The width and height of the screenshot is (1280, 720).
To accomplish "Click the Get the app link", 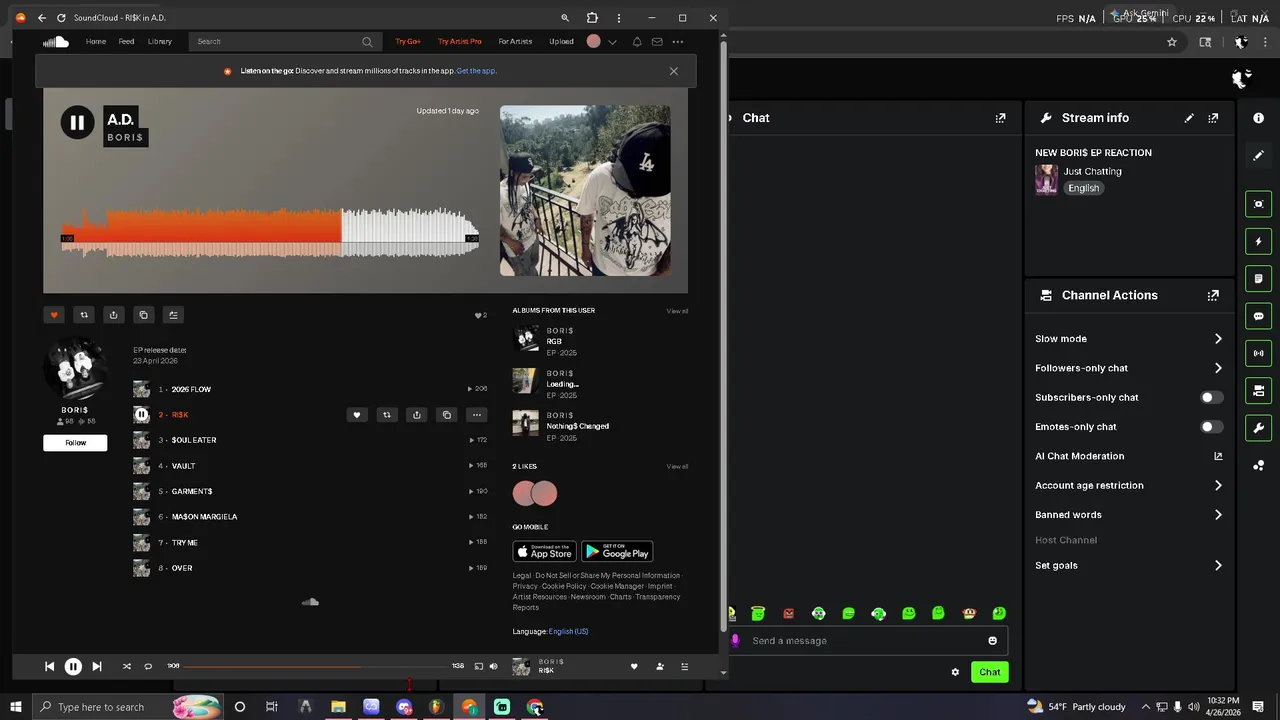I will click(x=476, y=71).
